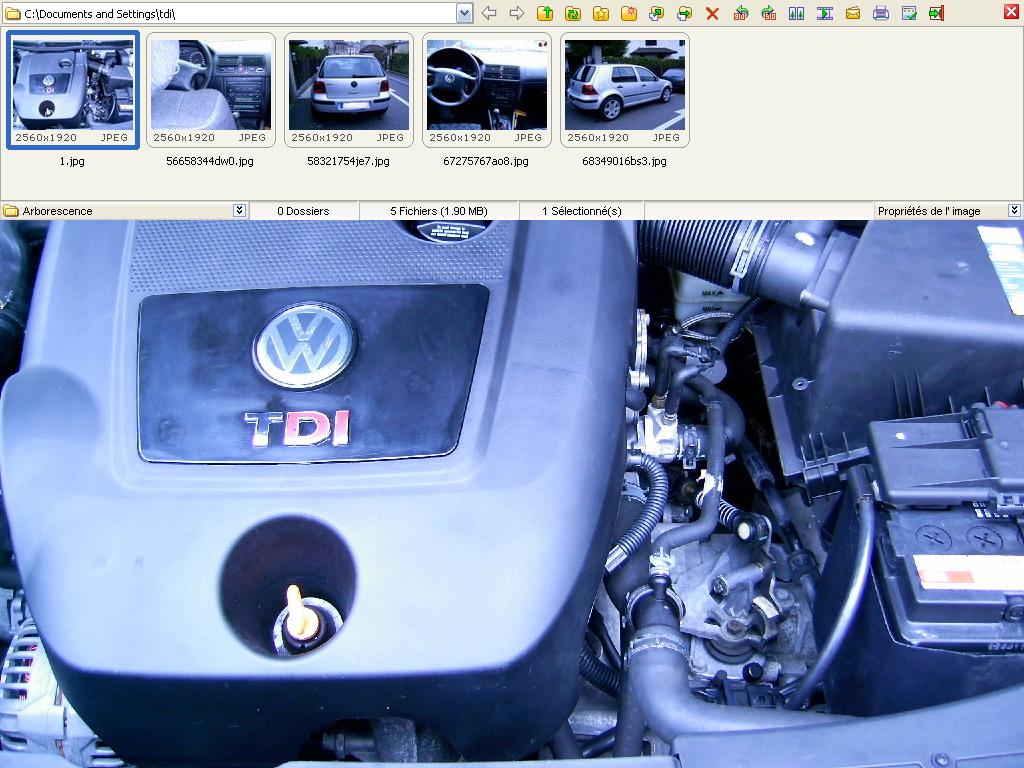The image size is (1024, 768).
Task: Select thumbnail 68349016bs3.jpg
Action: coord(625,90)
